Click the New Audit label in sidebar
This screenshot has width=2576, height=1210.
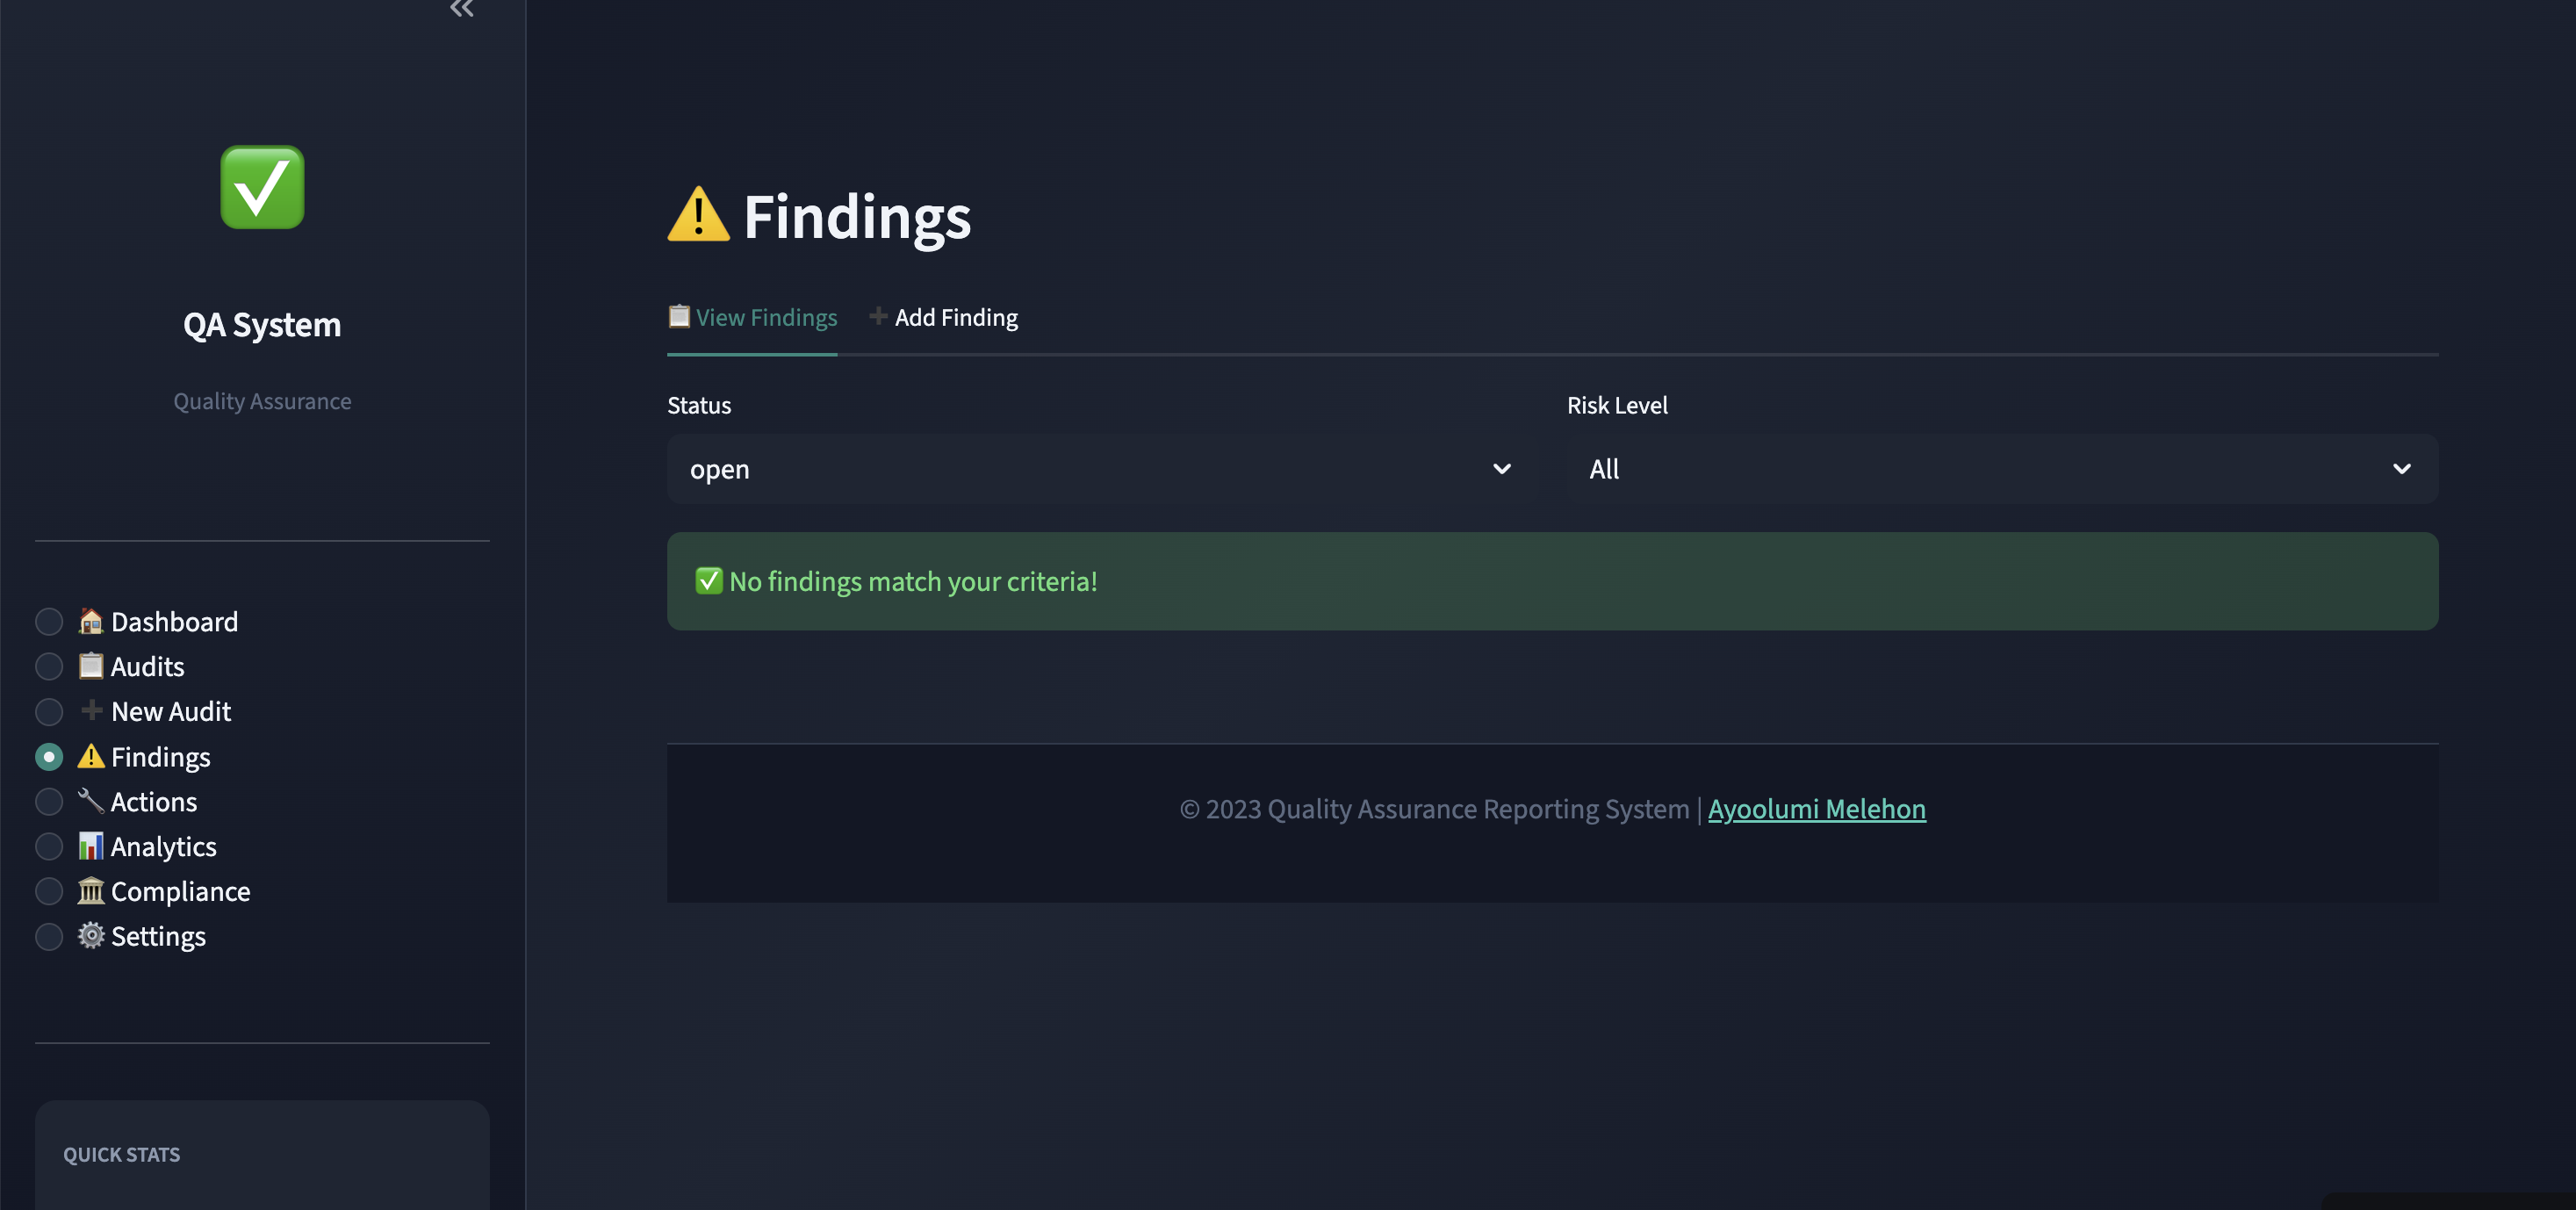coord(171,712)
